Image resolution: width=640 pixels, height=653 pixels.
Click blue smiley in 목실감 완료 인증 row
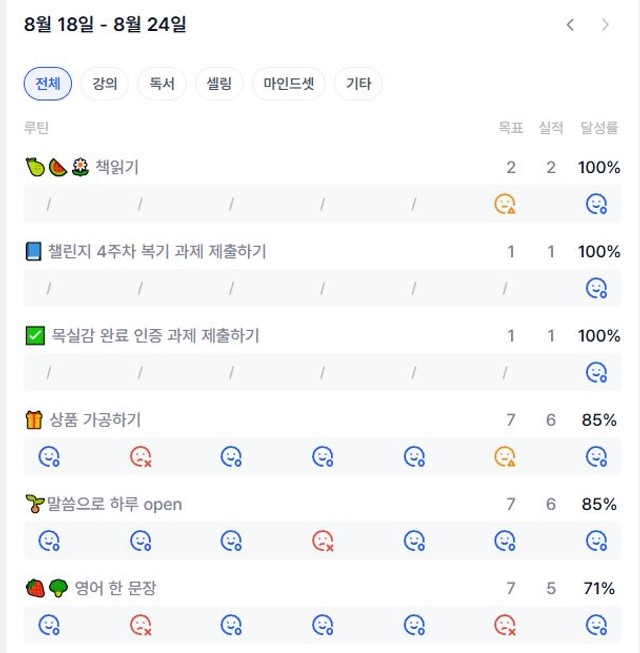point(596,372)
